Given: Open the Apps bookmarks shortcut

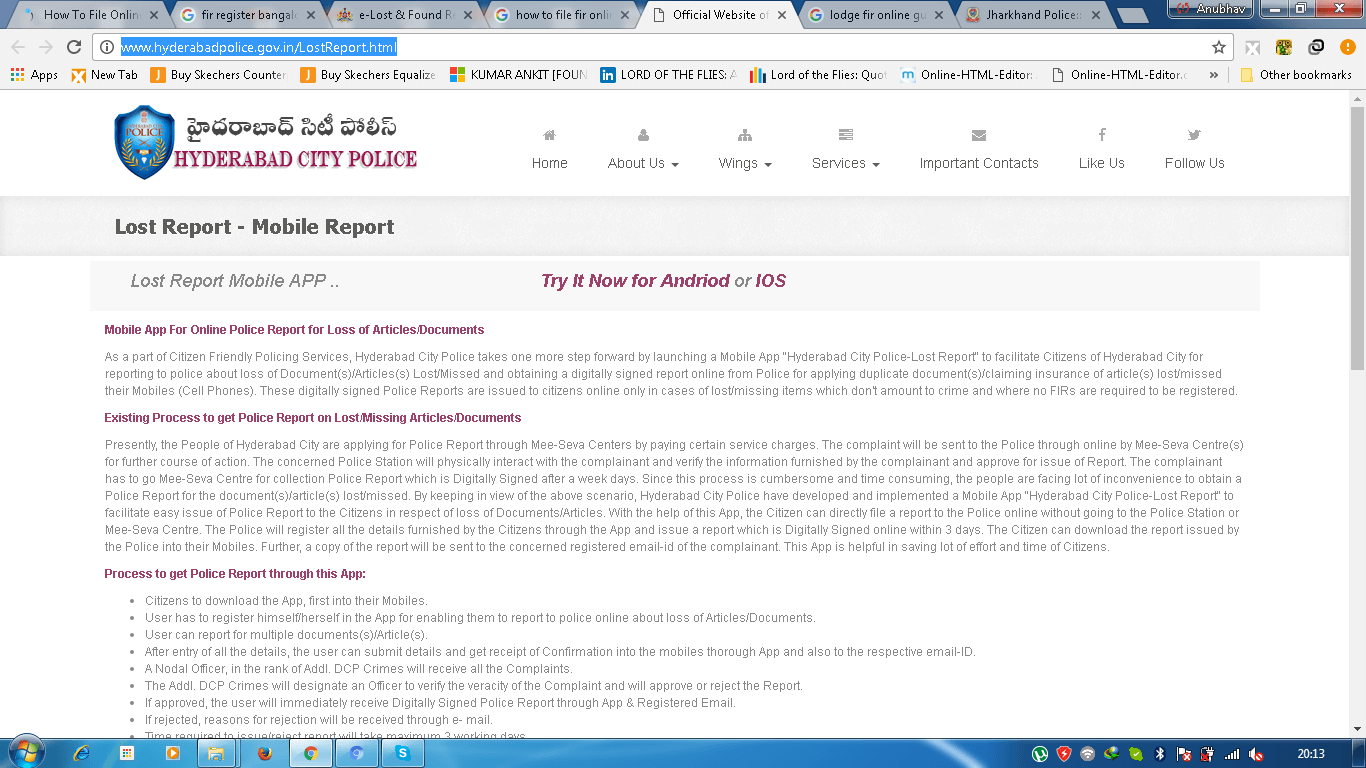Looking at the screenshot, I should 34,75.
